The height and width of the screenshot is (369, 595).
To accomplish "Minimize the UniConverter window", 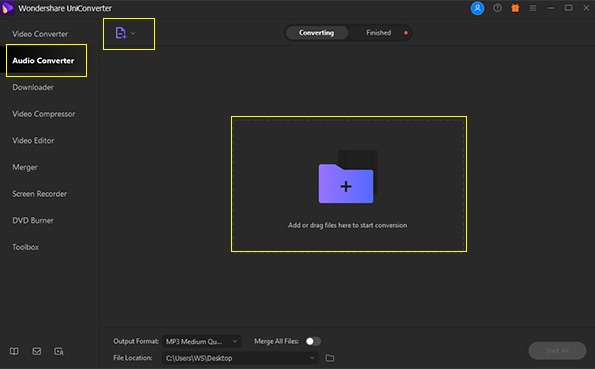I will (551, 8).
